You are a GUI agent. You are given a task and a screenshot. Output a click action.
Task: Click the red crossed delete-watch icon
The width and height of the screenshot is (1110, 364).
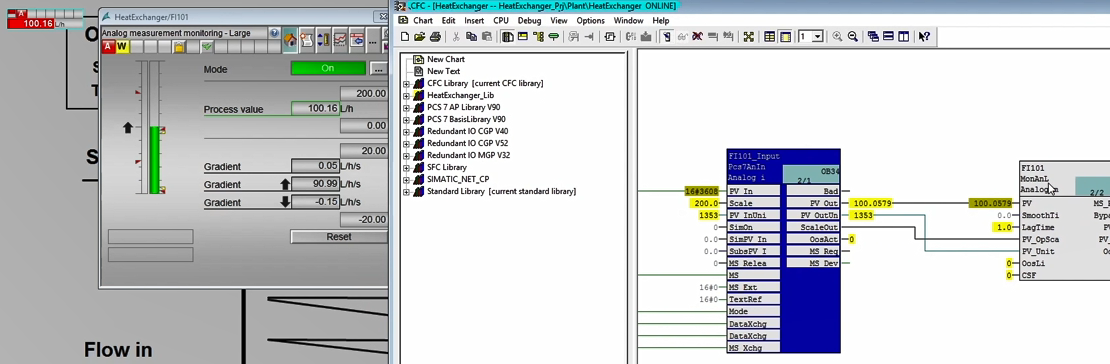(x=697, y=37)
